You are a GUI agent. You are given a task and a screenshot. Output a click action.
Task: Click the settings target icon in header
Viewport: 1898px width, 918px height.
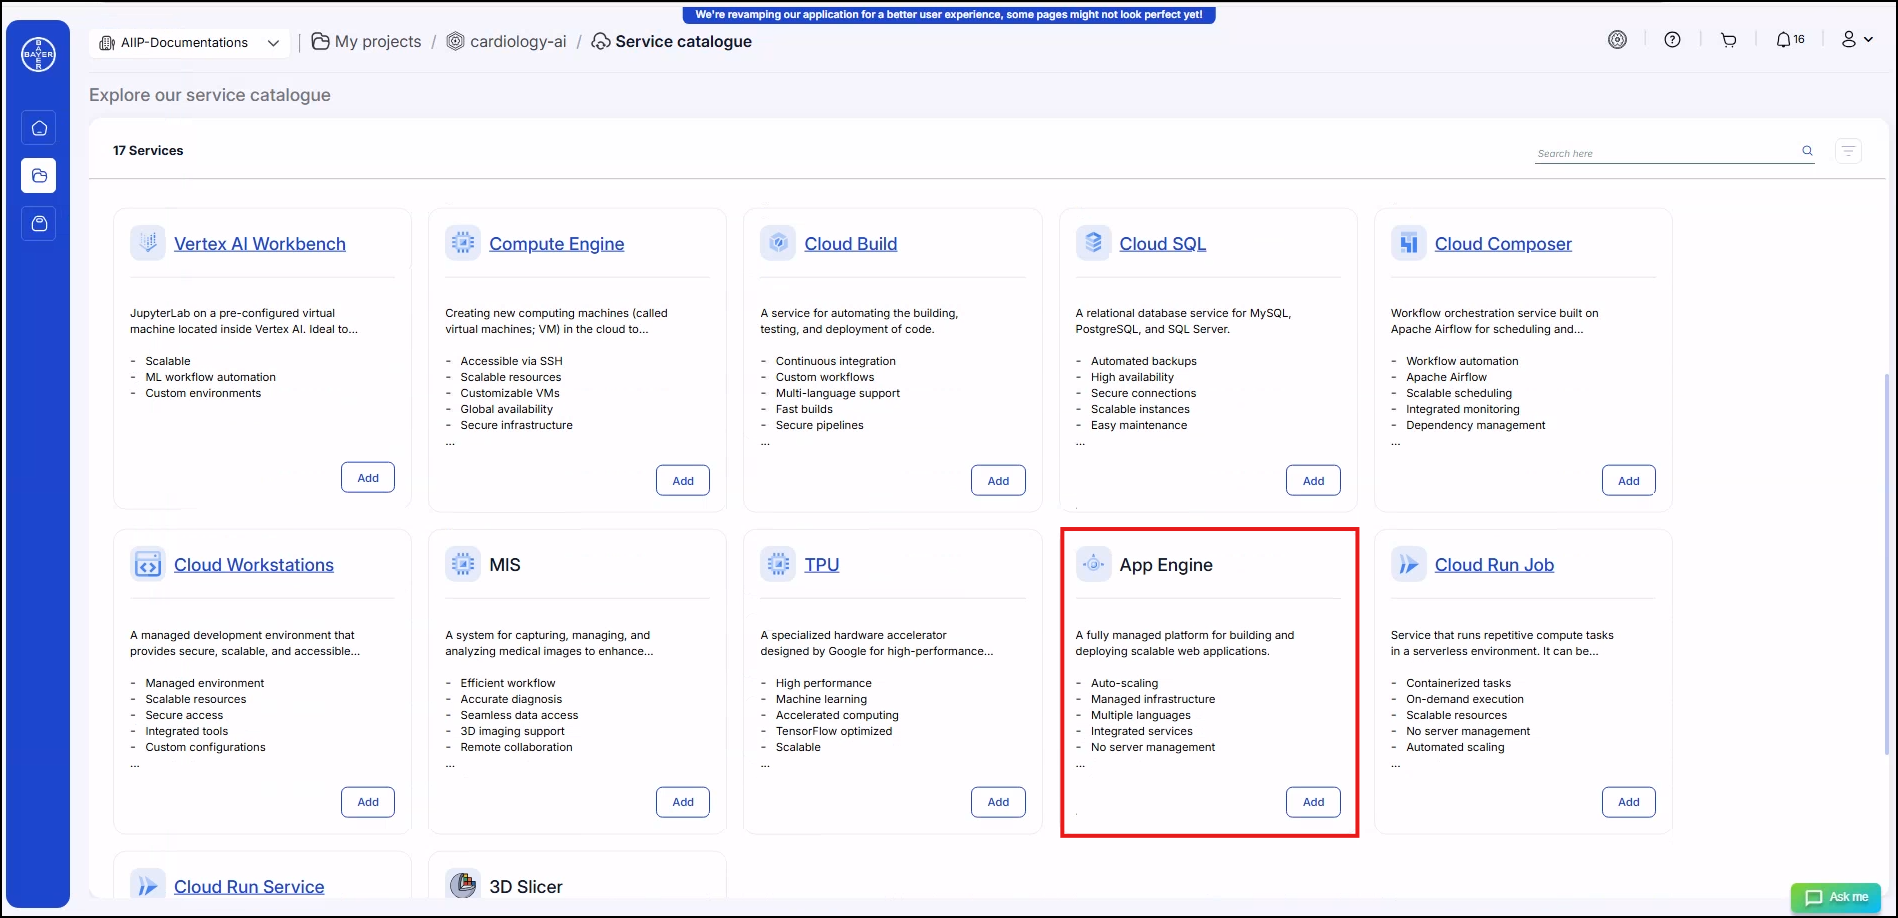click(1617, 40)
